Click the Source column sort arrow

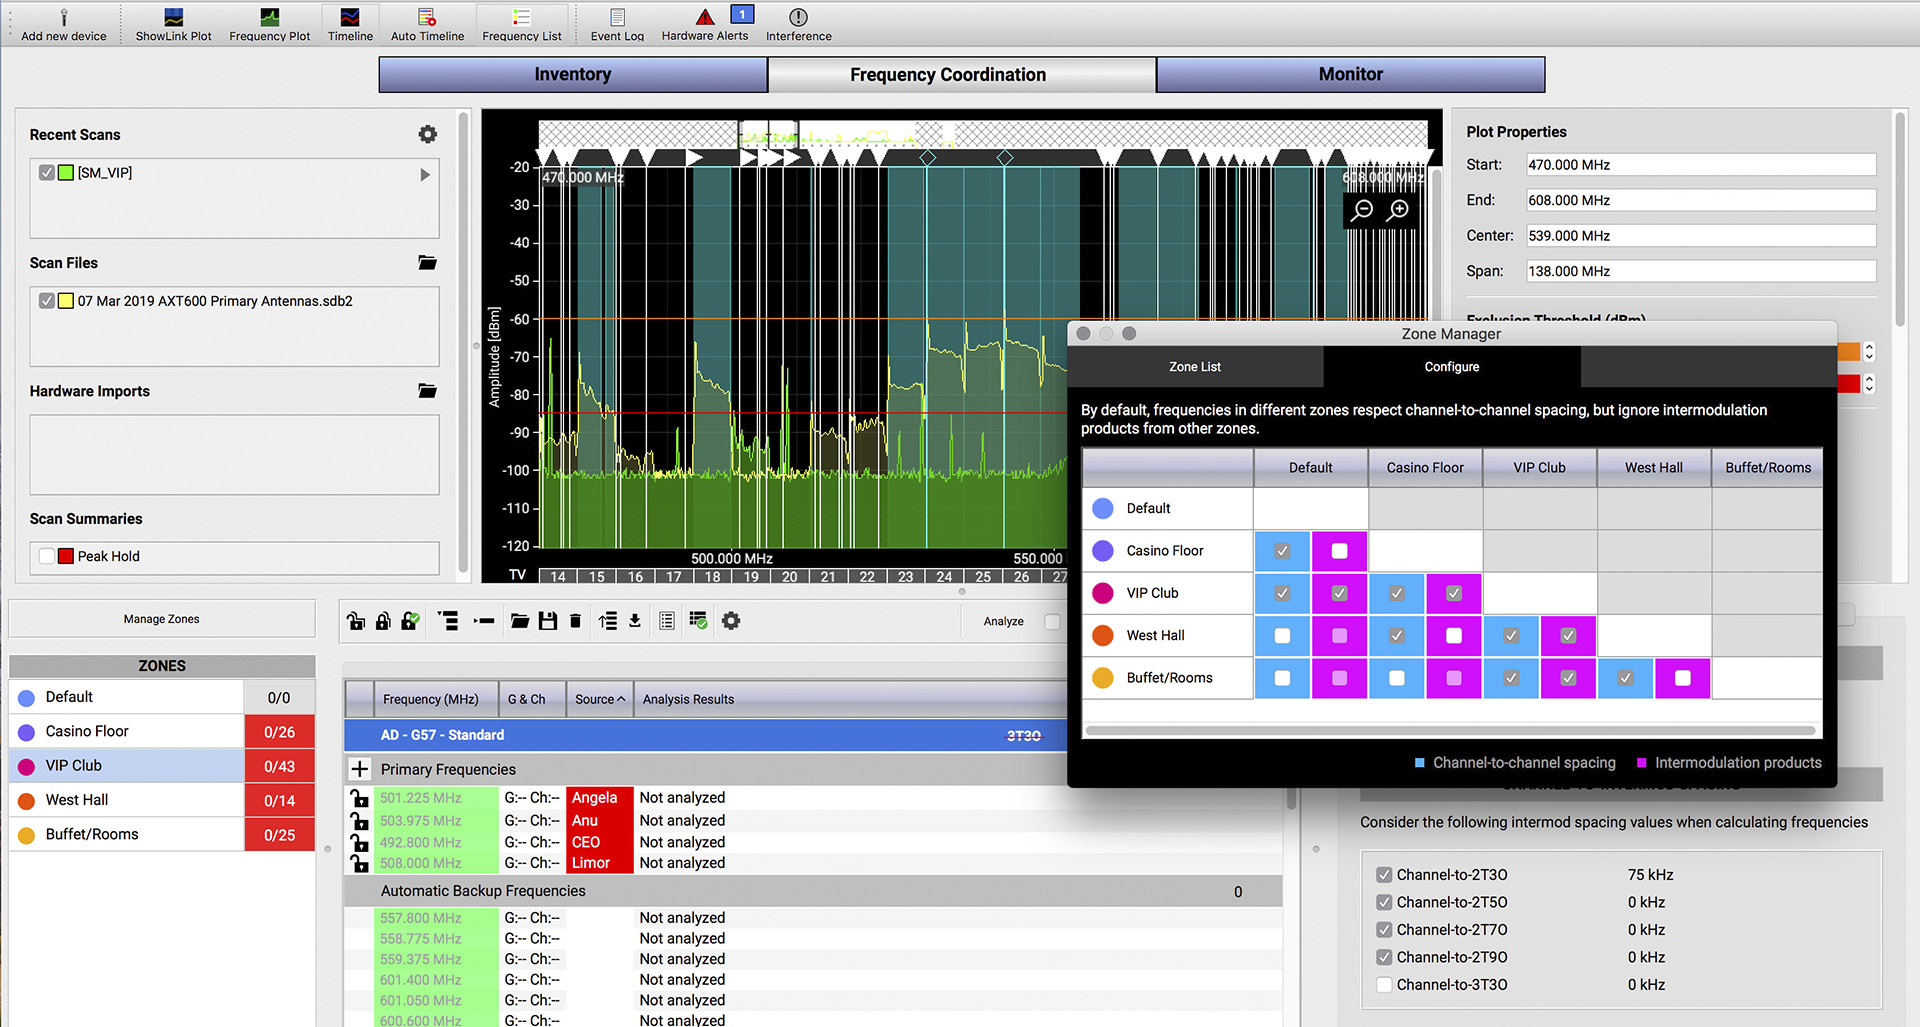pos(621,699)
